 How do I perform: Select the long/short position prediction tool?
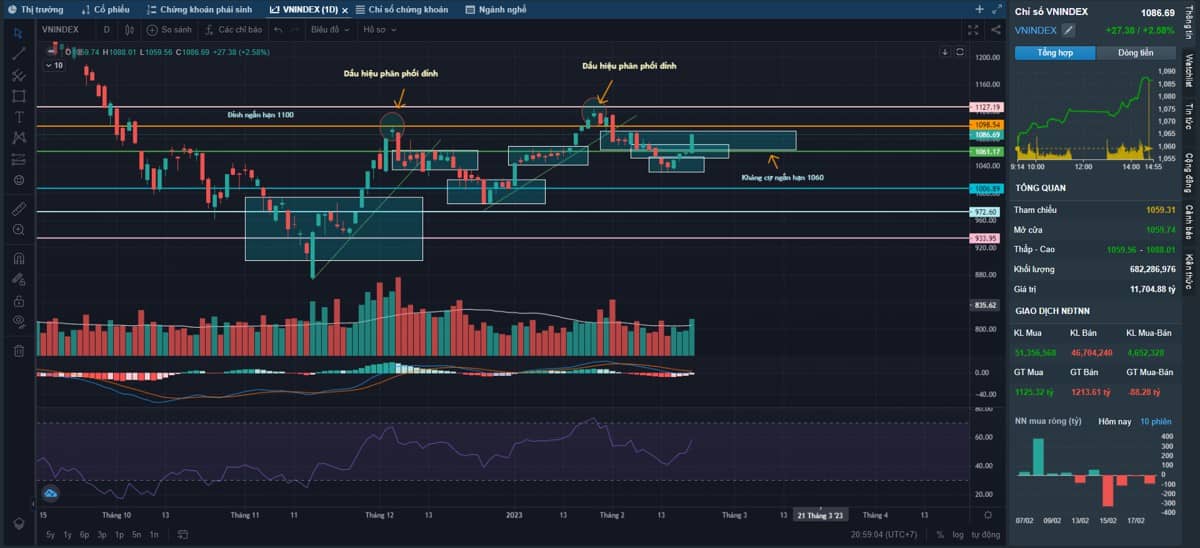point(18,159)
